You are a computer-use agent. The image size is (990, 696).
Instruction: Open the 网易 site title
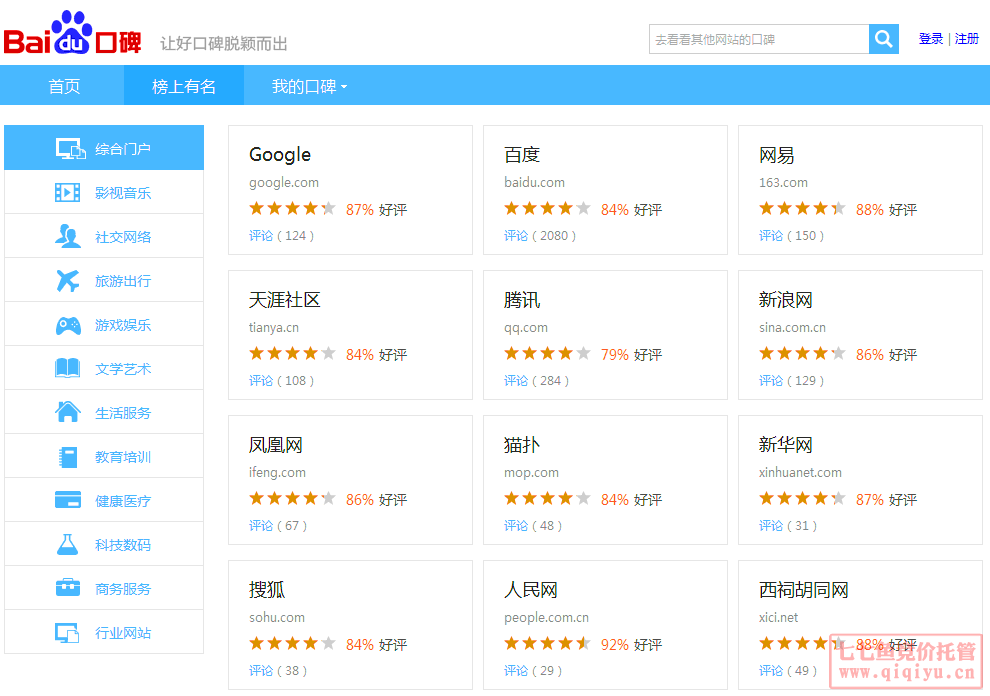point(776,155)
